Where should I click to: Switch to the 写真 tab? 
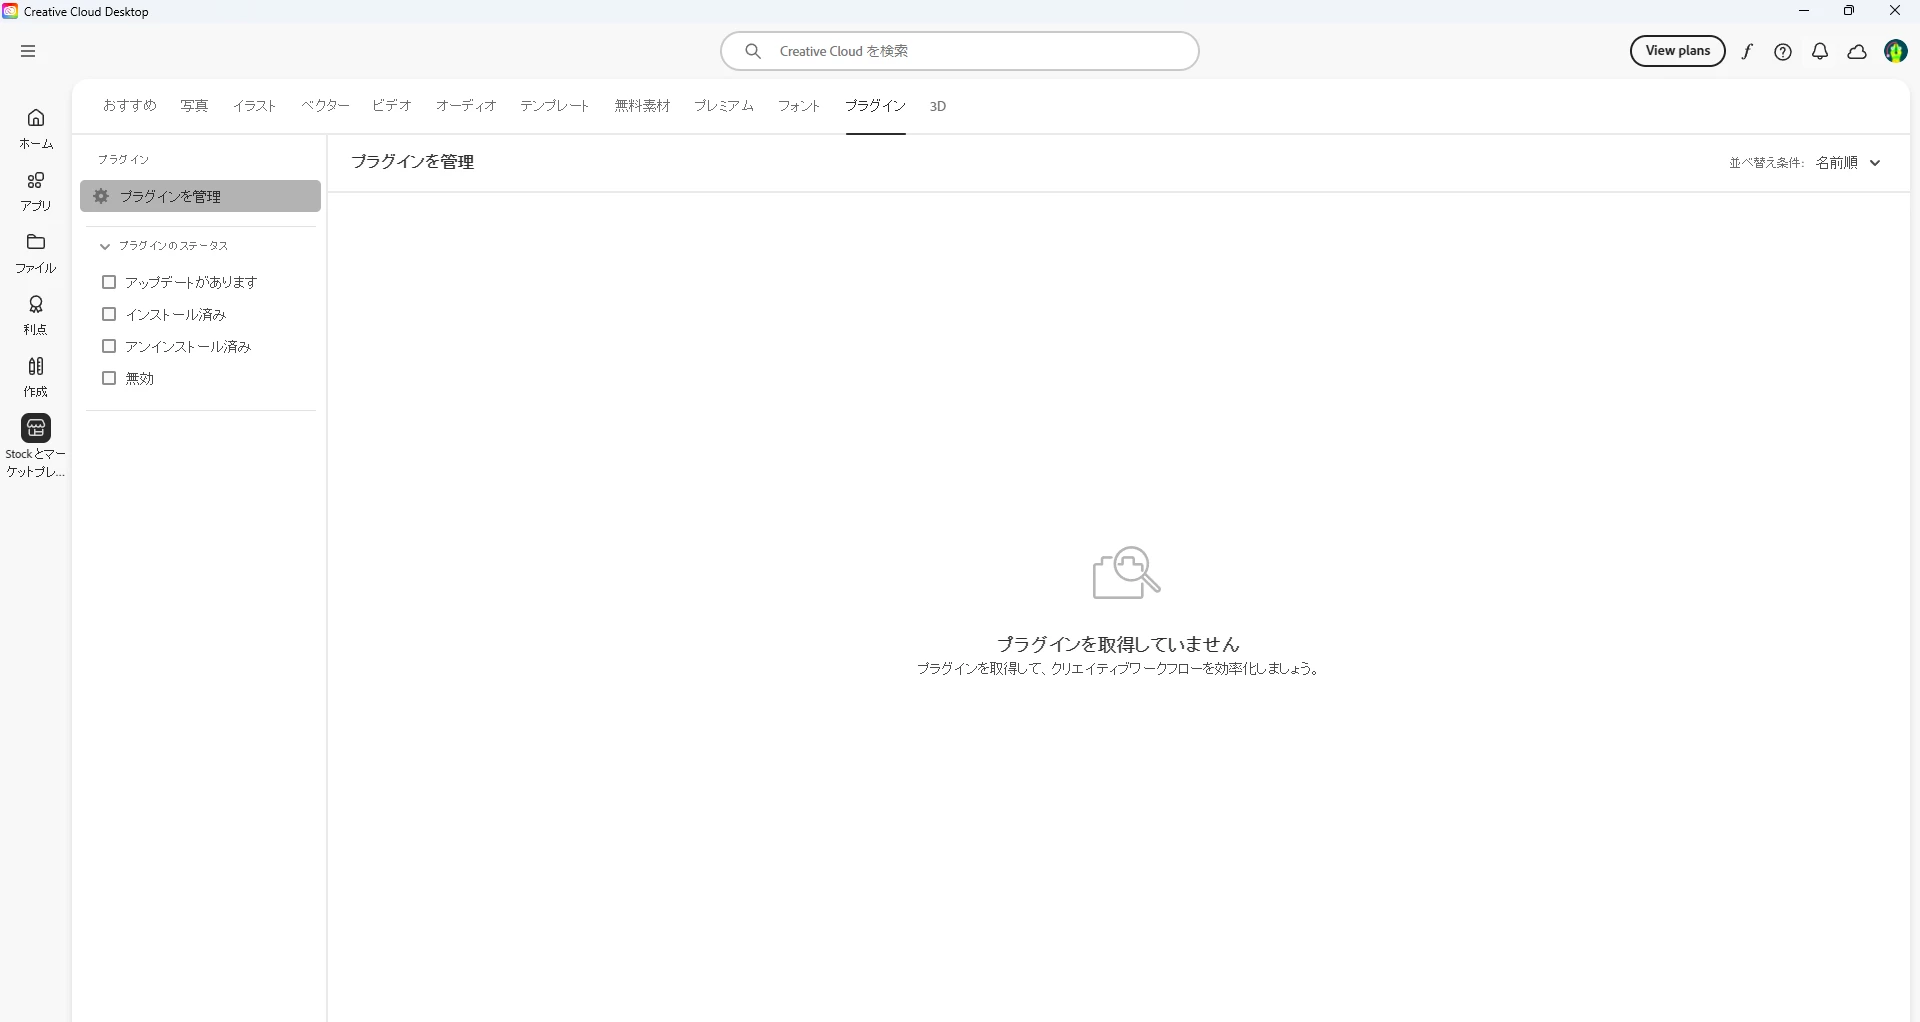pyautogui.click(x=194, y=105)
